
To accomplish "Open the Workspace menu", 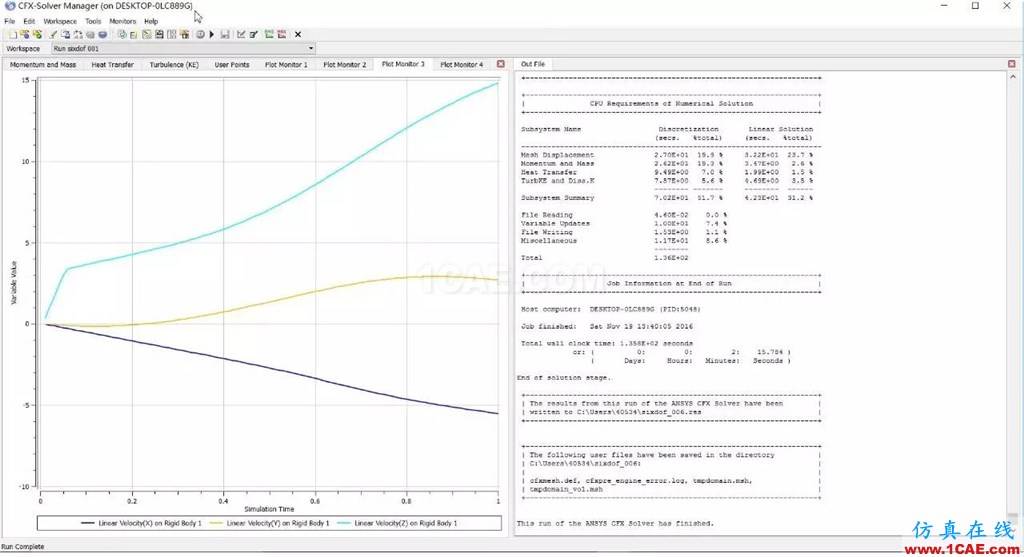I will coord(60,21).
